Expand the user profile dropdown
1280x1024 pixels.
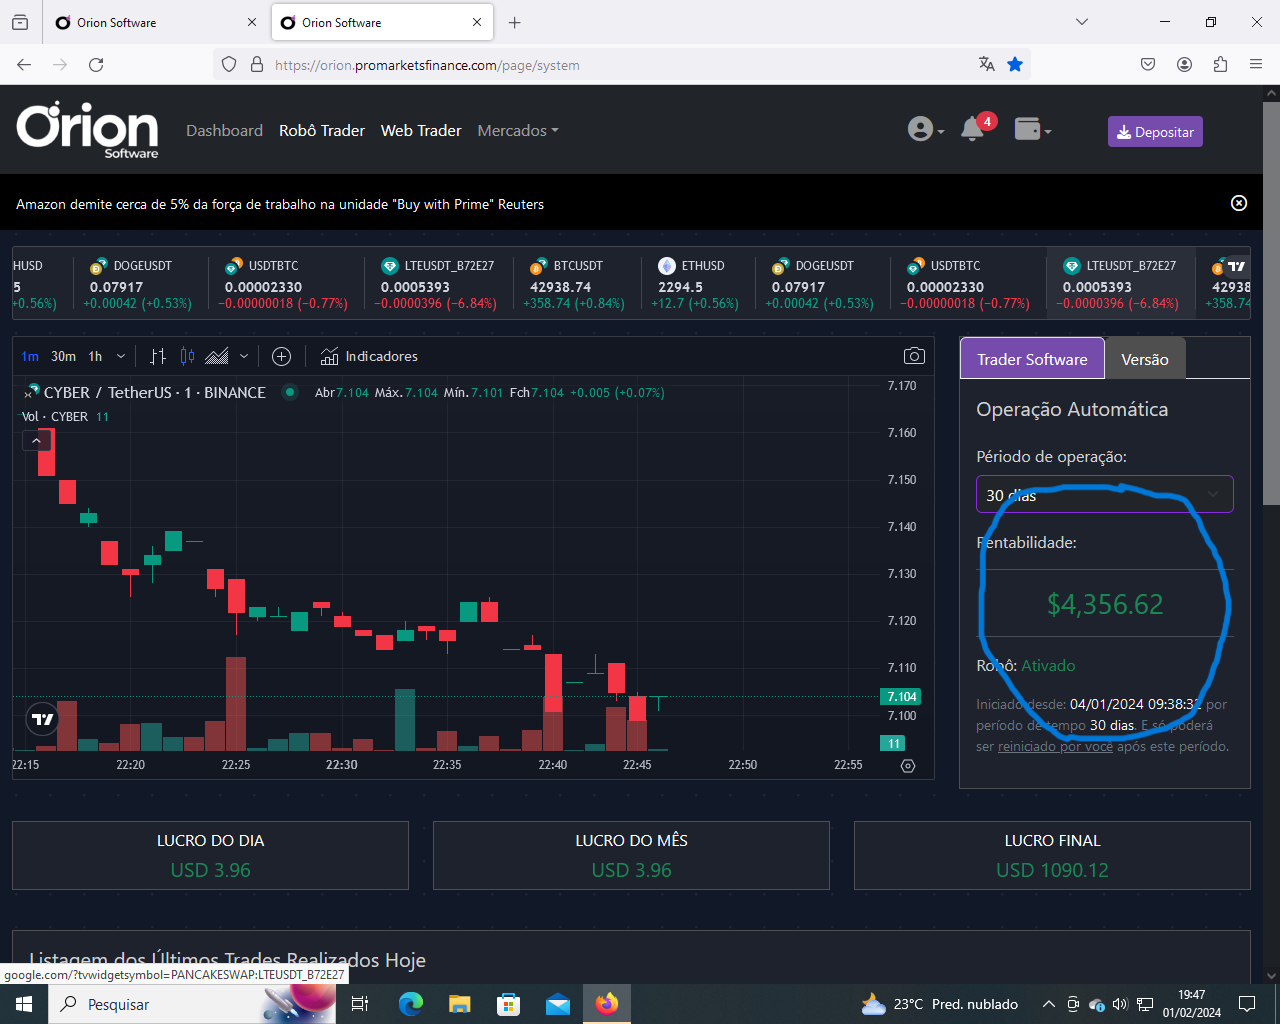[925, 130]
